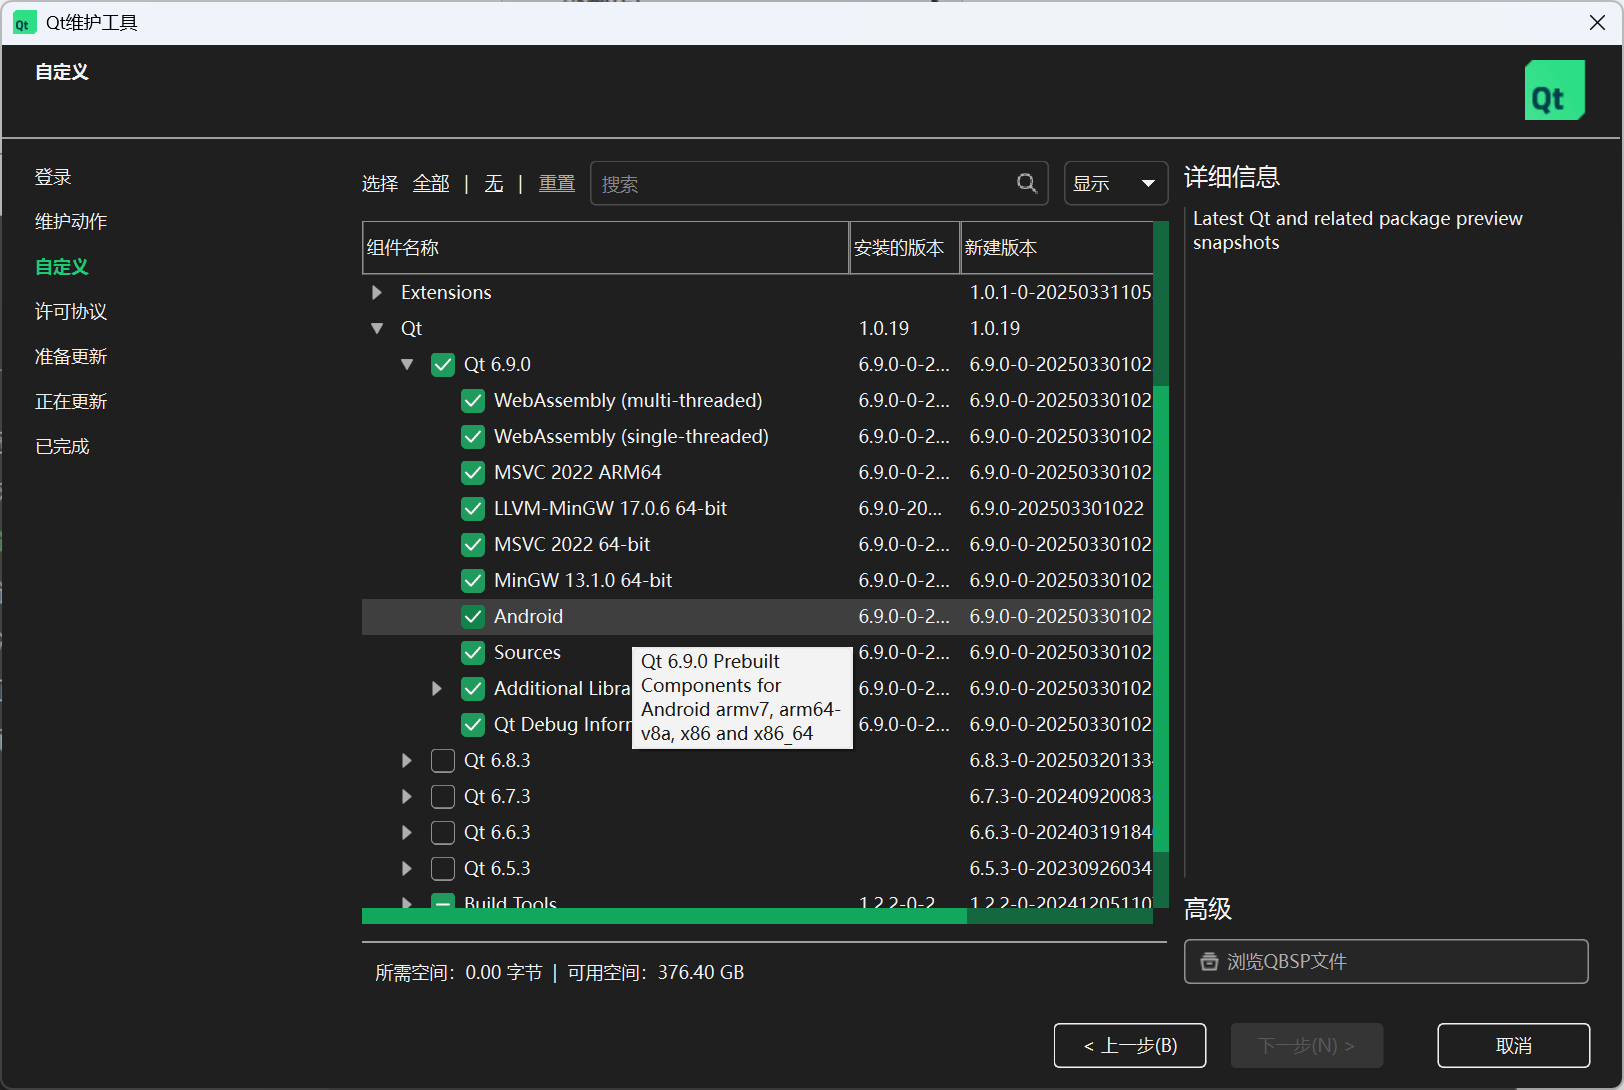This screenshot has height=1090, width=1624.
Task: Expand the Qt 6.8.3 node
Action: tap(407, 760)
